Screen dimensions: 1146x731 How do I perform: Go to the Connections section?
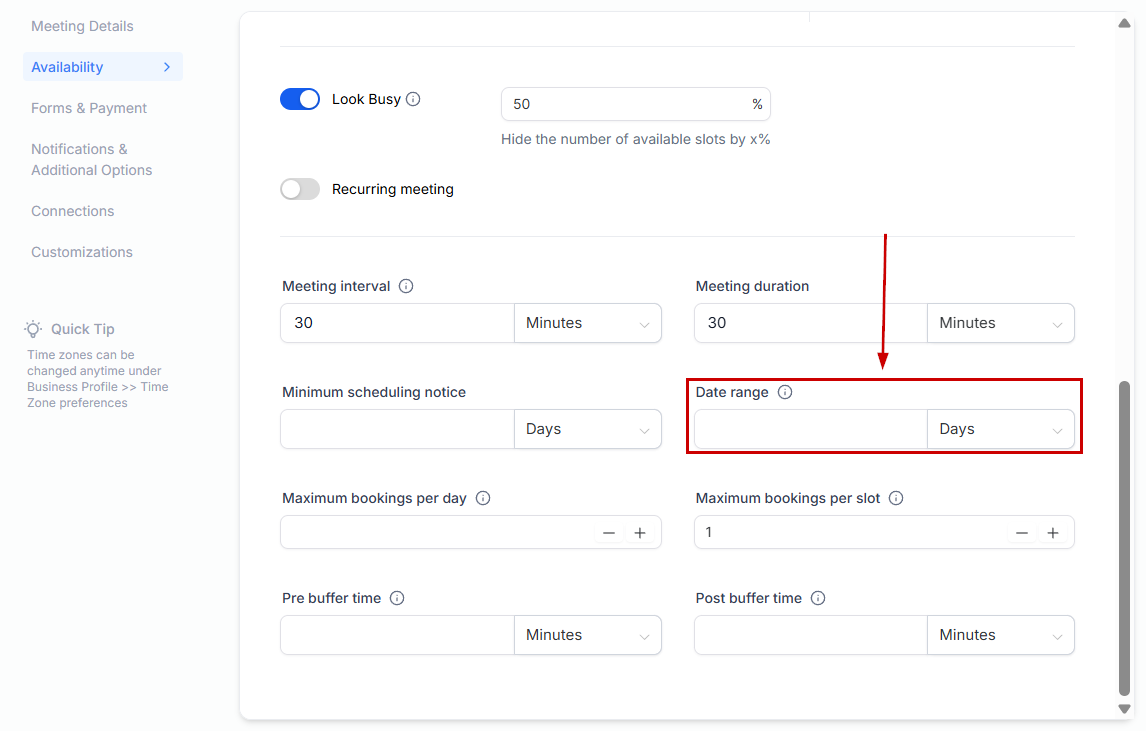click(x=72, y=211)
